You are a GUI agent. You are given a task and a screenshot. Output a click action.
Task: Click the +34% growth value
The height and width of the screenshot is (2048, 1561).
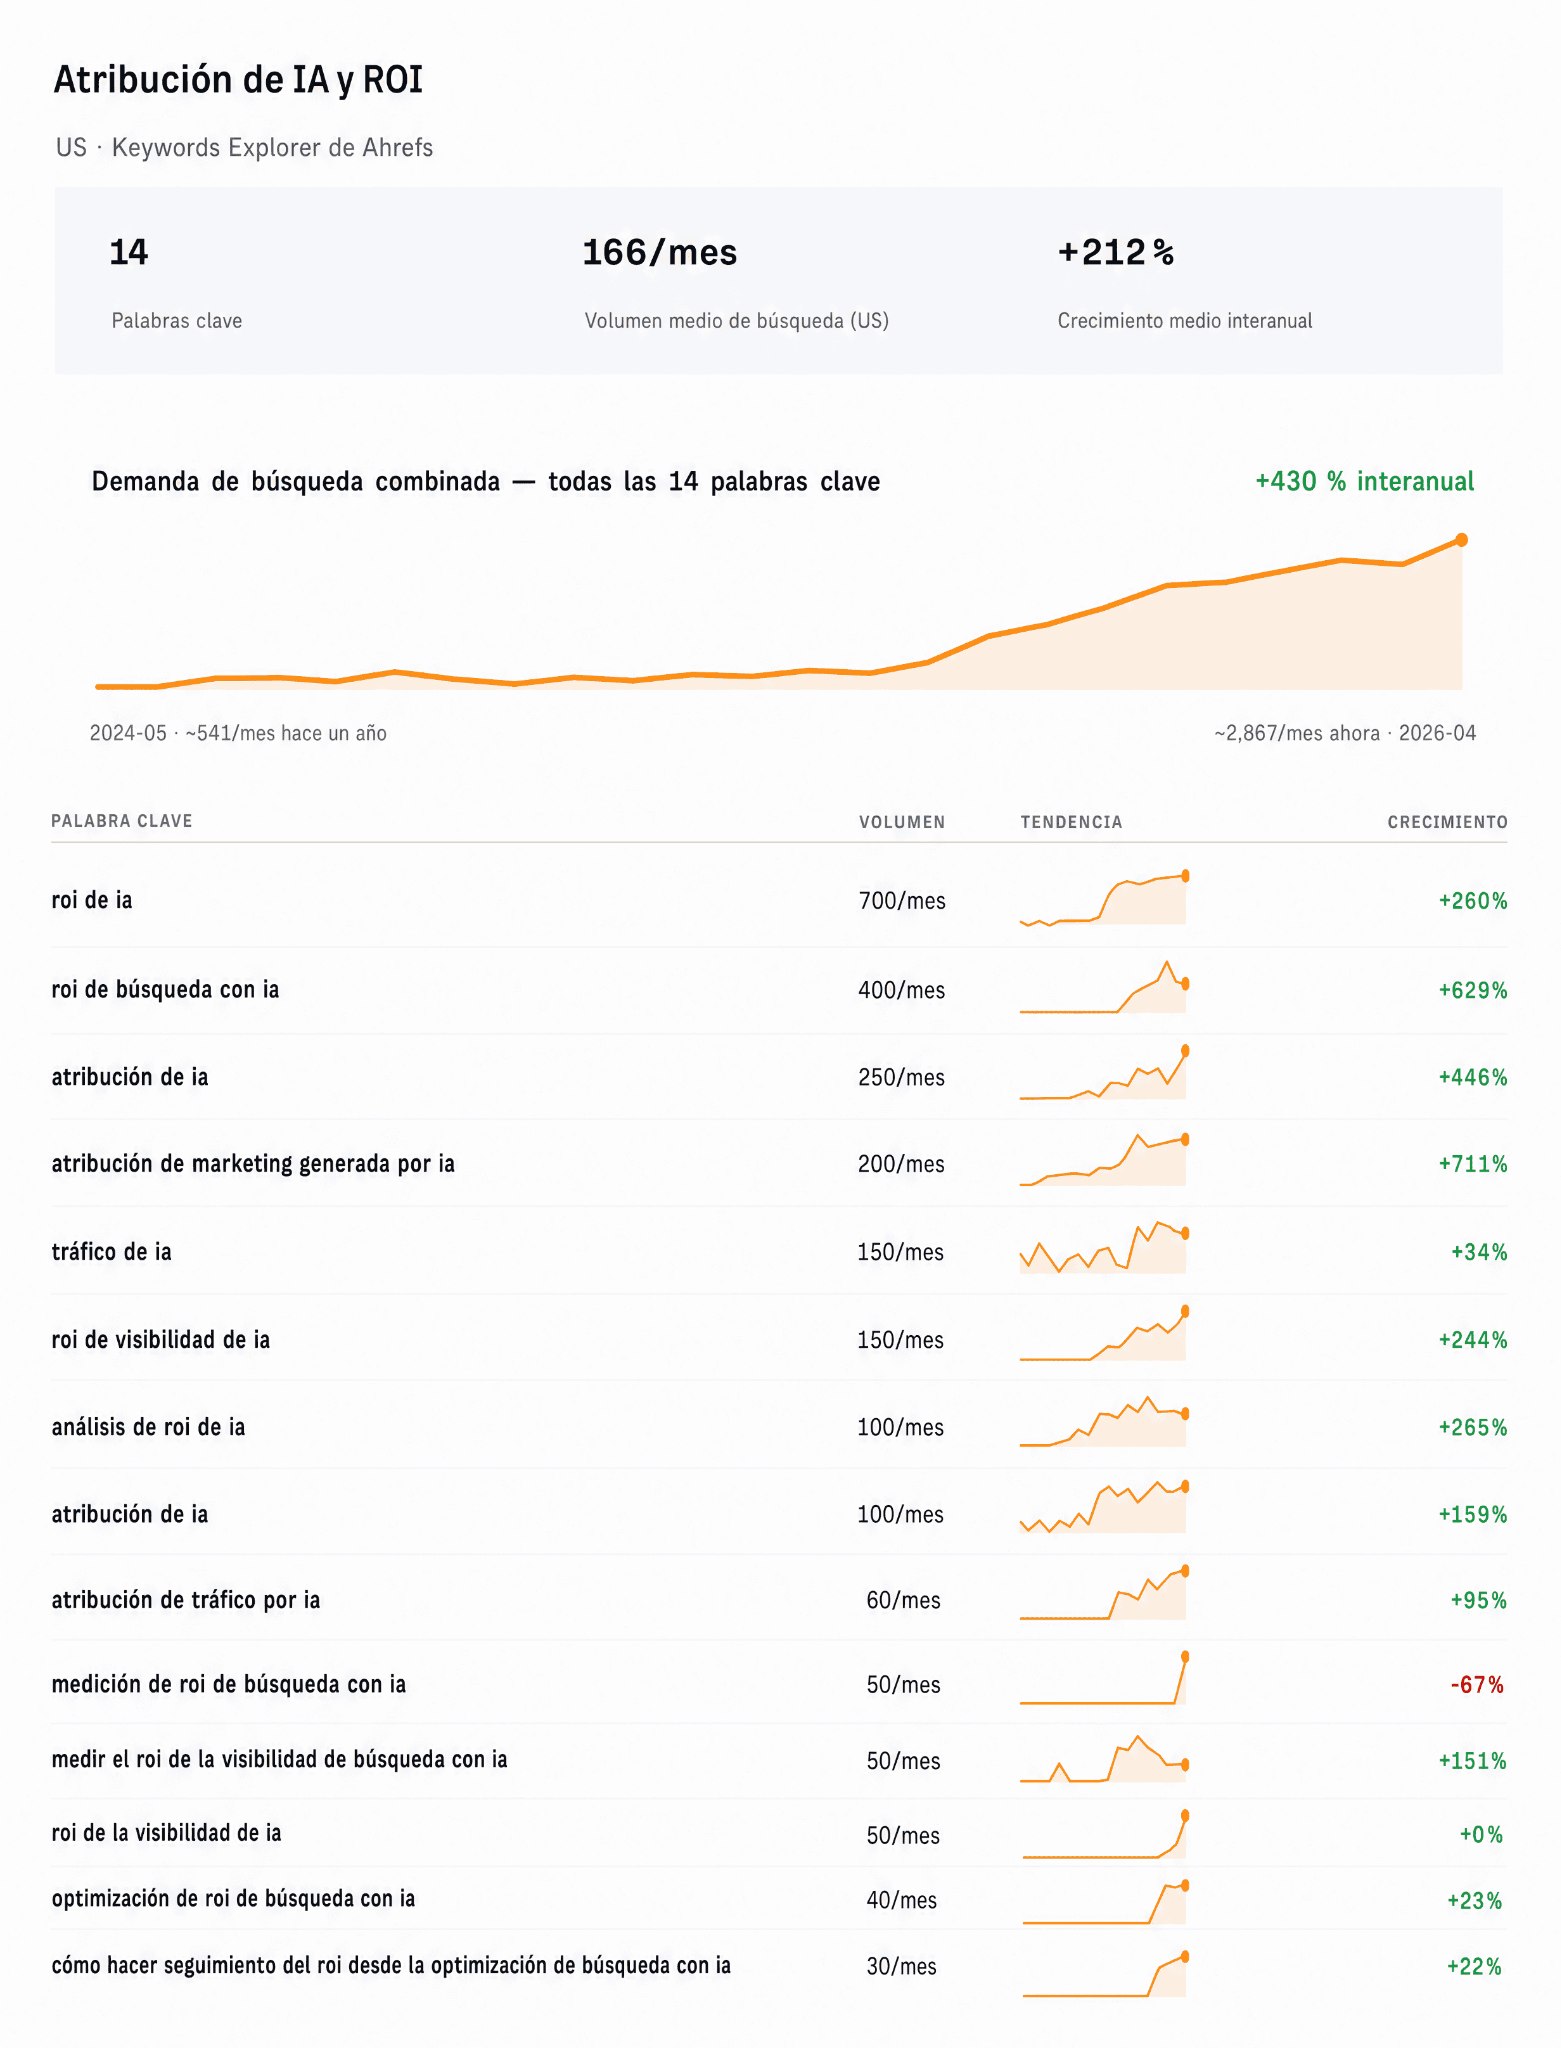(x=1479, y=1252)
